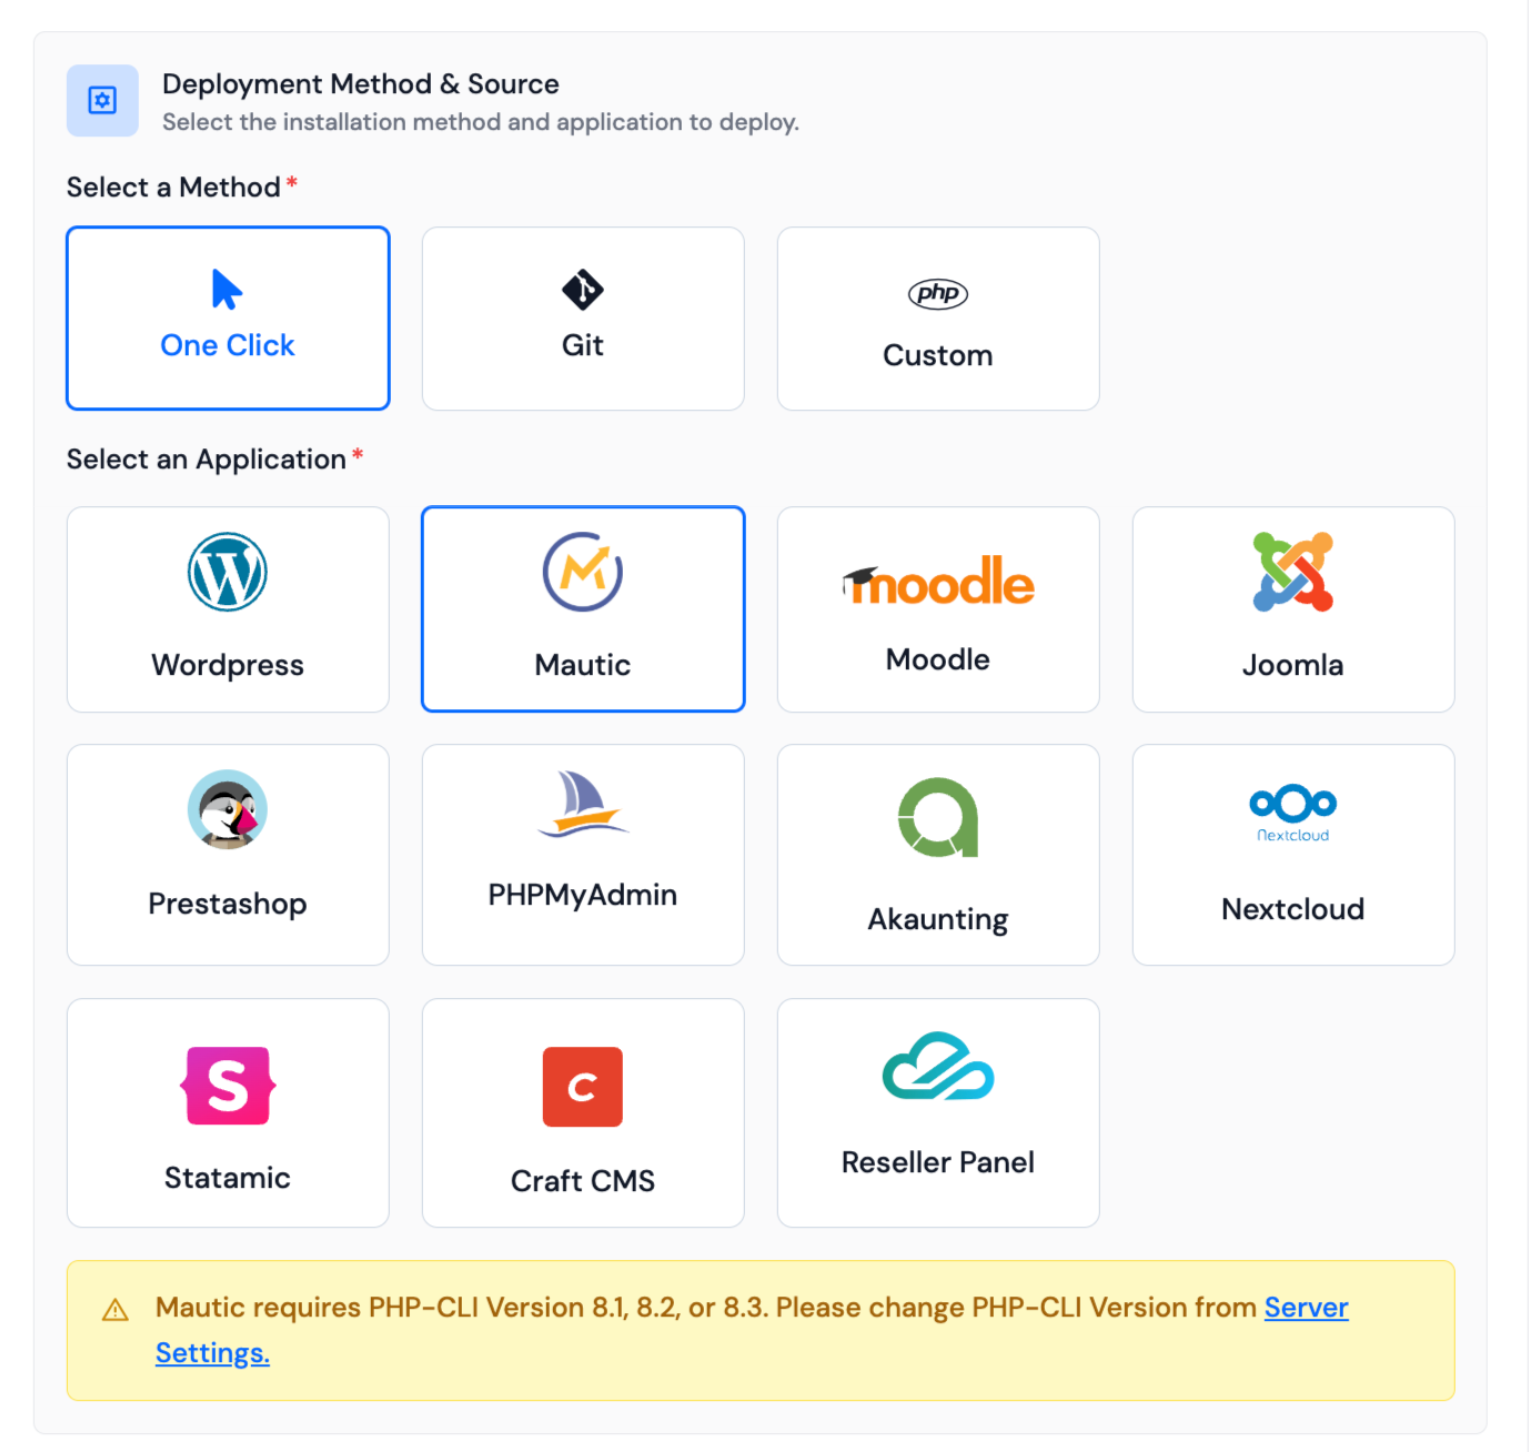Click the warning triangle in alert banner
The width and height of the screenshot is (1530, 1452).
(116, 1310)
